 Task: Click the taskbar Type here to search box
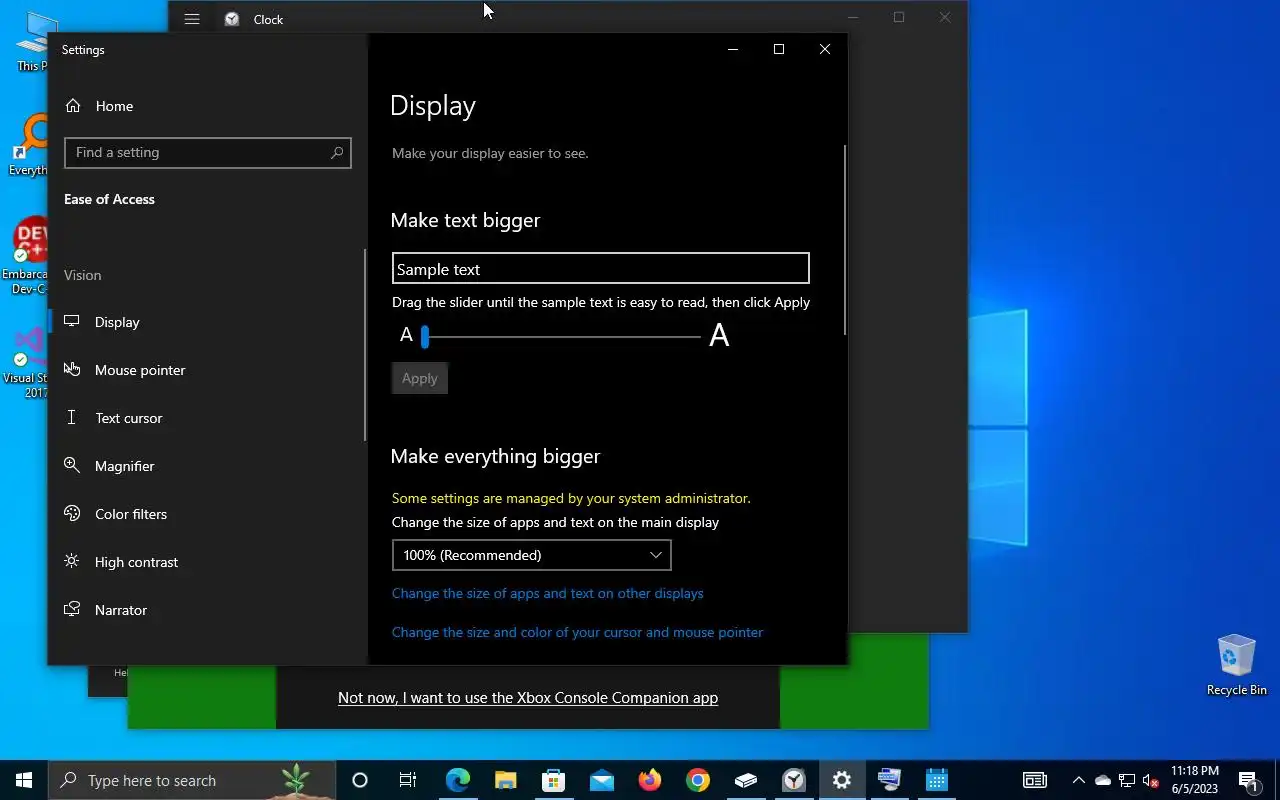[x=192, y=780]
